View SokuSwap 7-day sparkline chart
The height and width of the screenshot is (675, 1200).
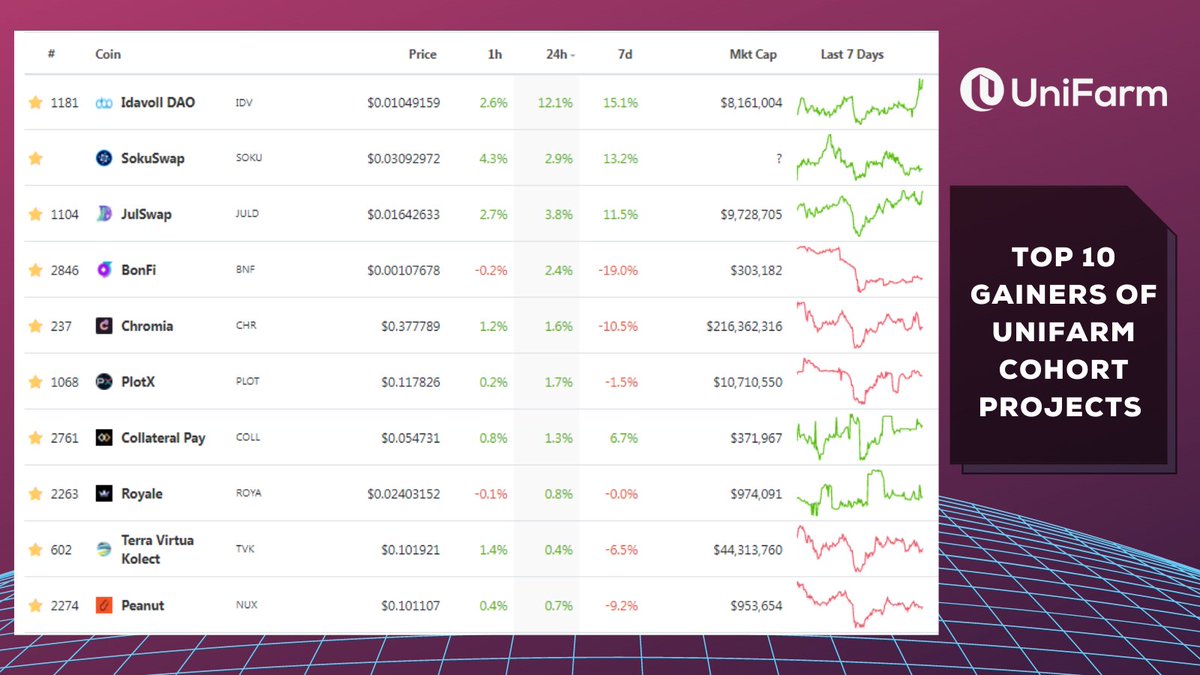(x=860, y=158)
